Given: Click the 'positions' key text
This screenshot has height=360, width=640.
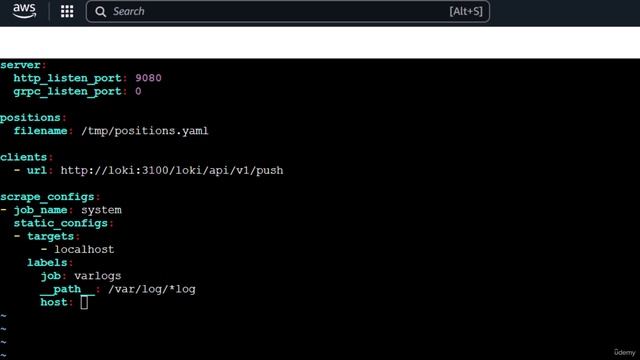Looking at the screenshot, I should (x=30, y=118).
